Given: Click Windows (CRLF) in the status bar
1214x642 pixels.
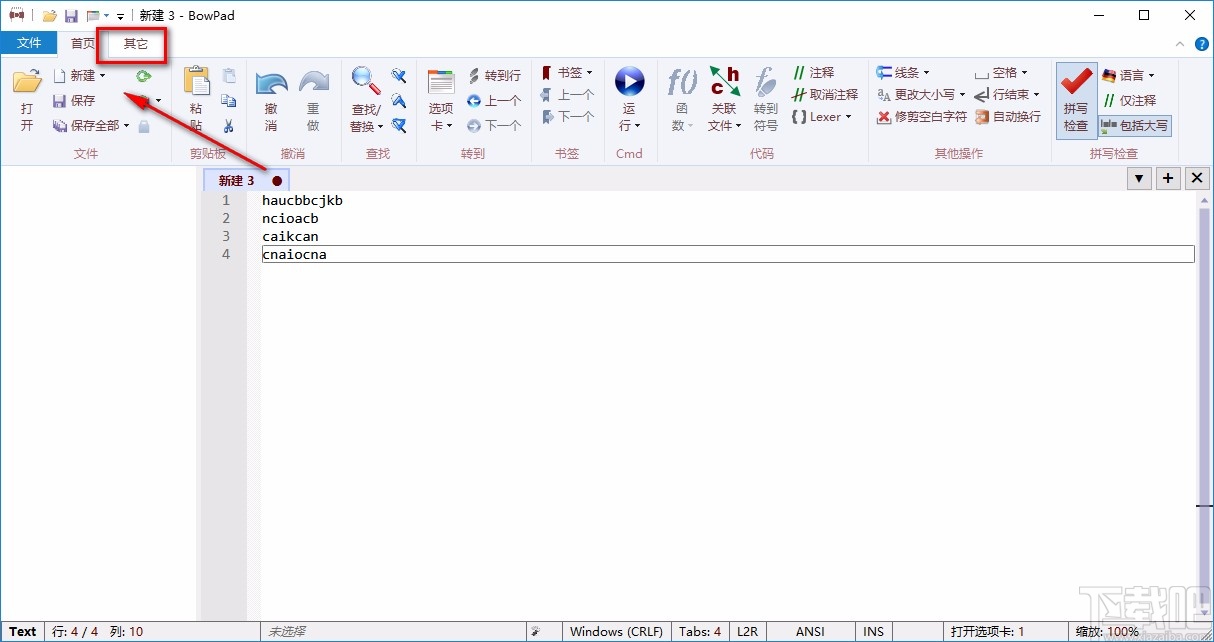Looking at the screenshot, I should click(615, 631).
